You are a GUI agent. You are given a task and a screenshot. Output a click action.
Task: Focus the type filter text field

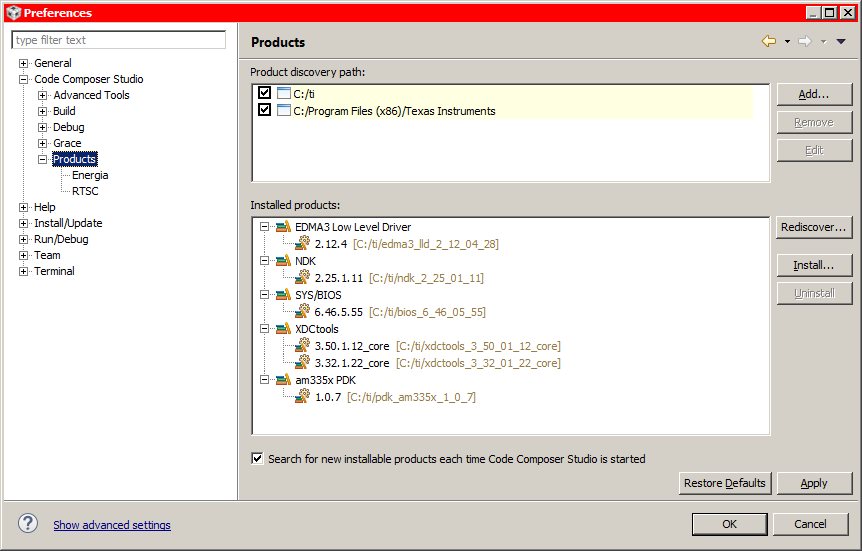(x=119, y=40)
